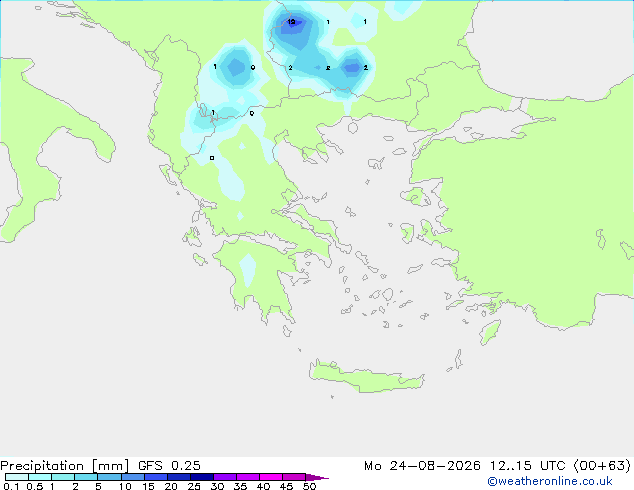Pick the 10–15 mm legend color swatch
The image size is (634, 490).
tap(133, 477)
